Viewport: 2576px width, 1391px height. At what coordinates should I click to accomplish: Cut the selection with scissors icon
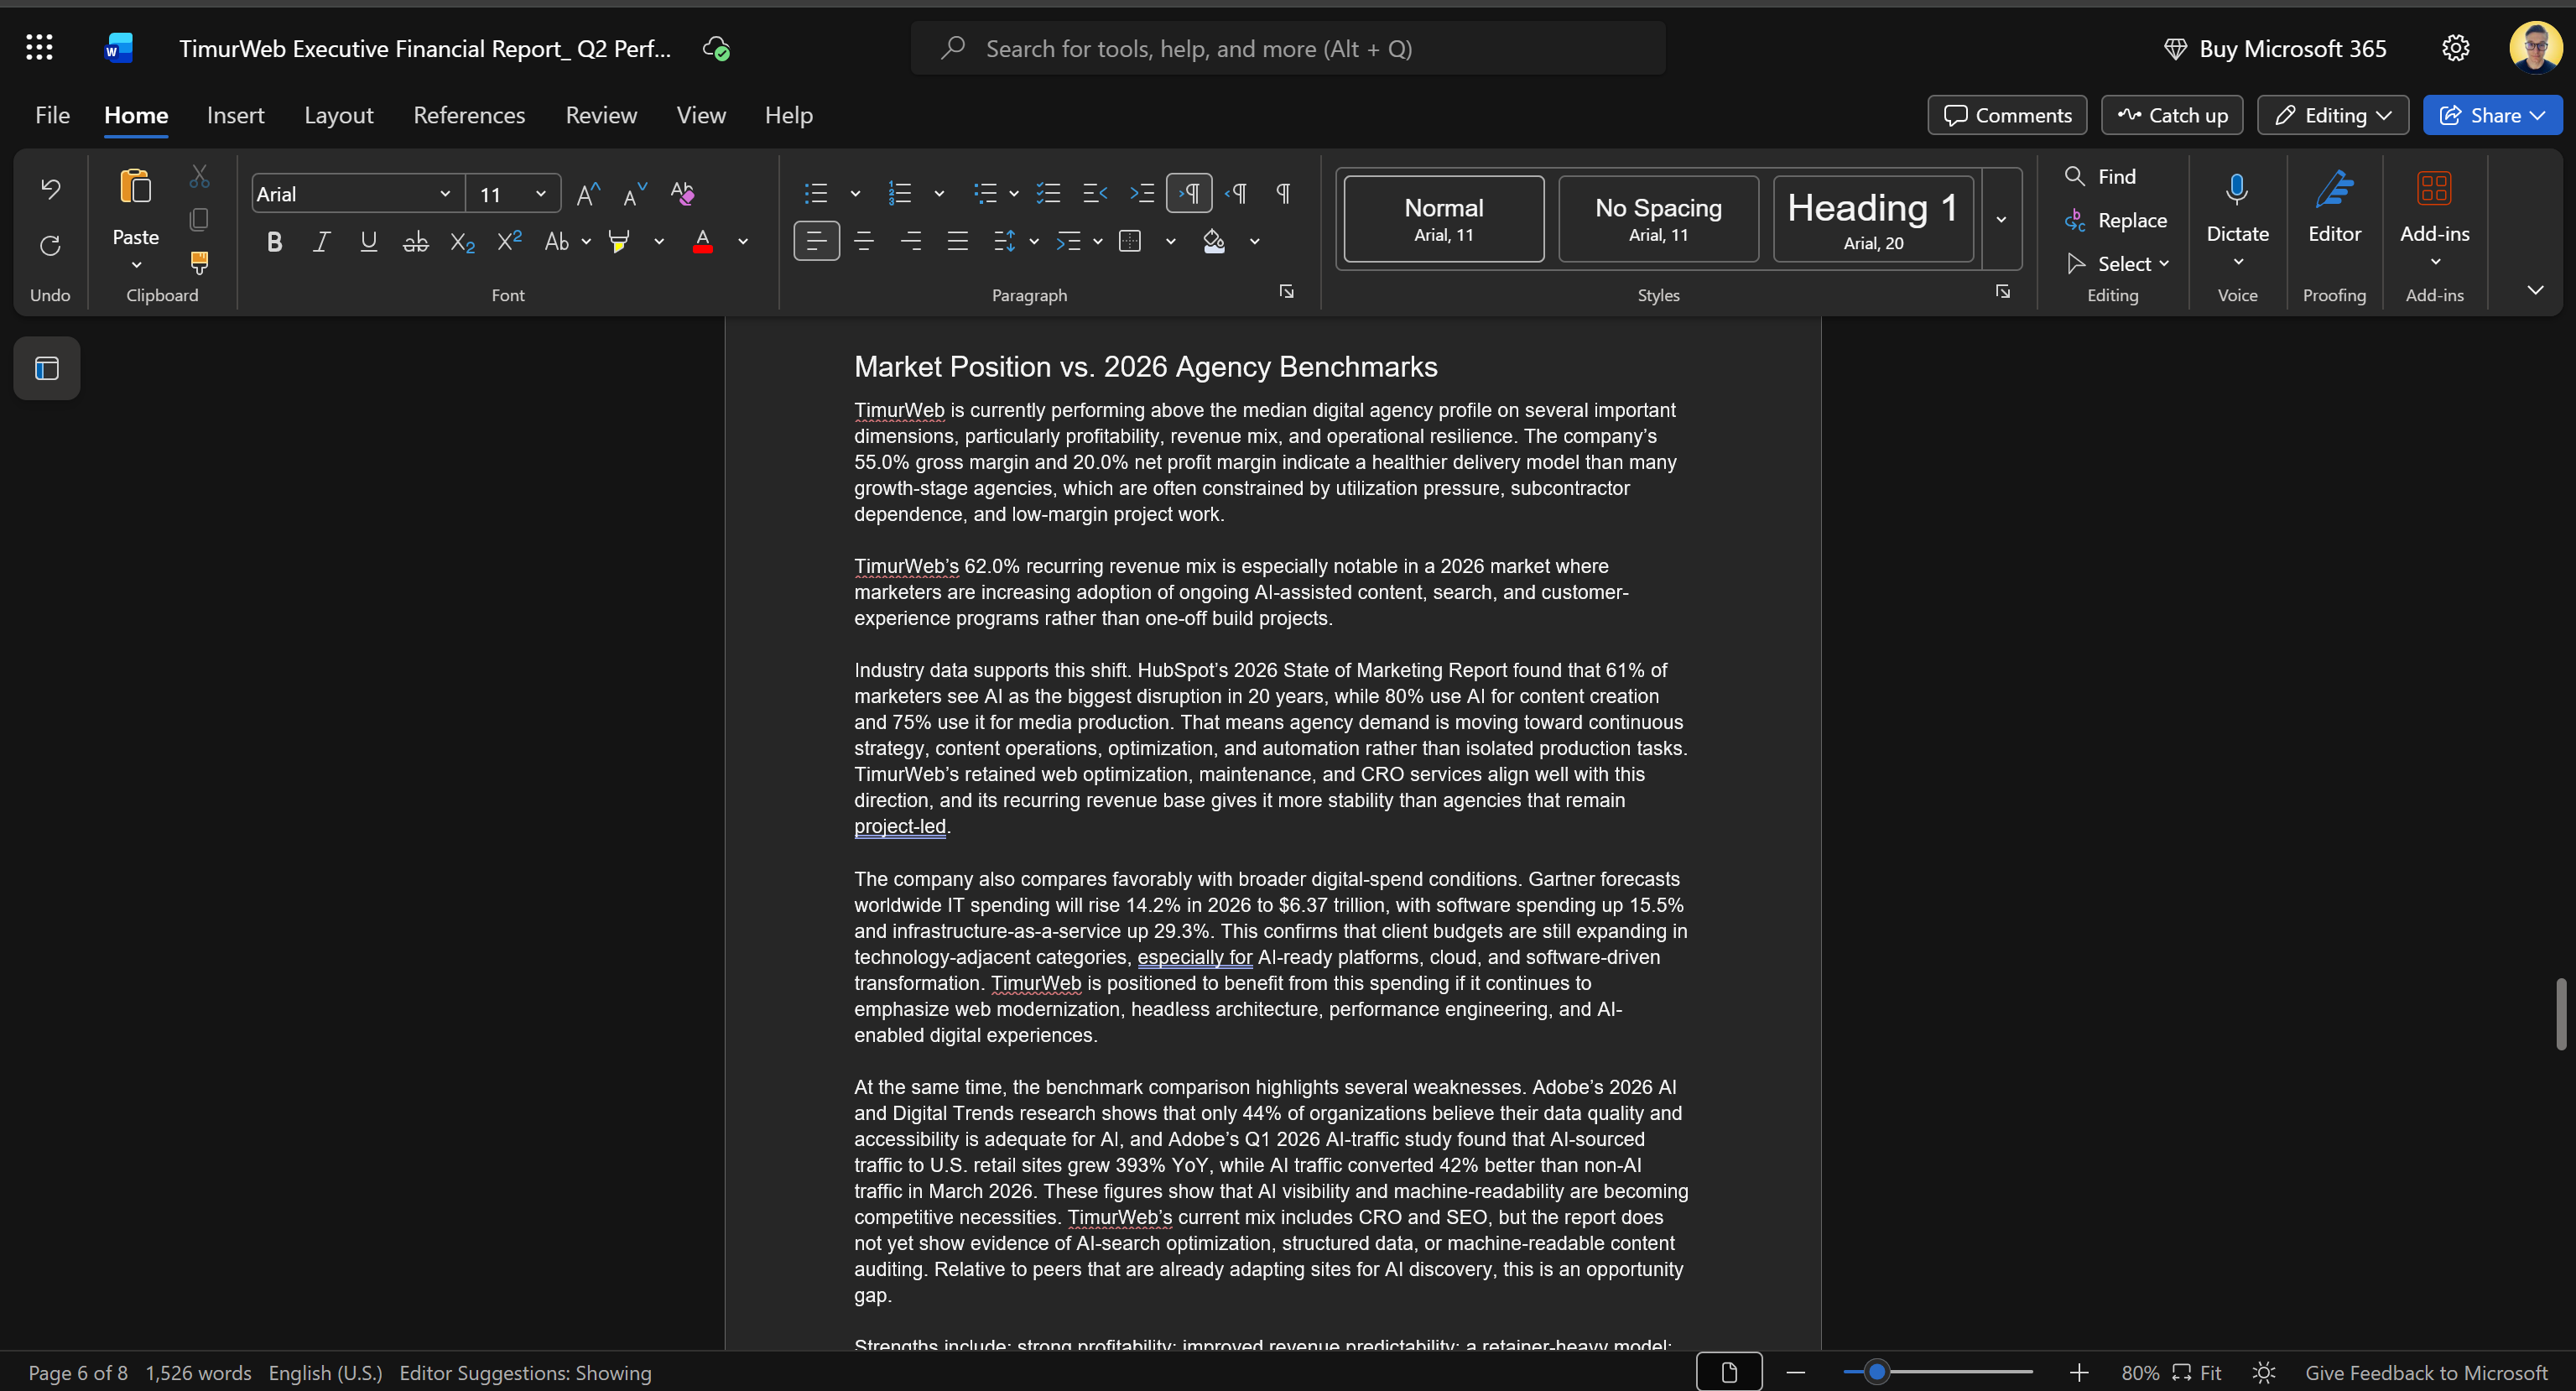click(x=199, y=177)
